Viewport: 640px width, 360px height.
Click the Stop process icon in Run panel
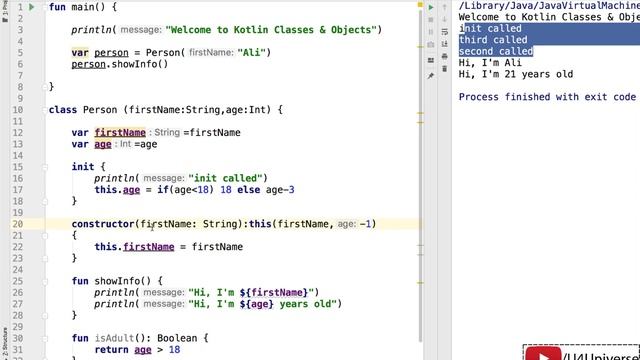tap(431, 19)
